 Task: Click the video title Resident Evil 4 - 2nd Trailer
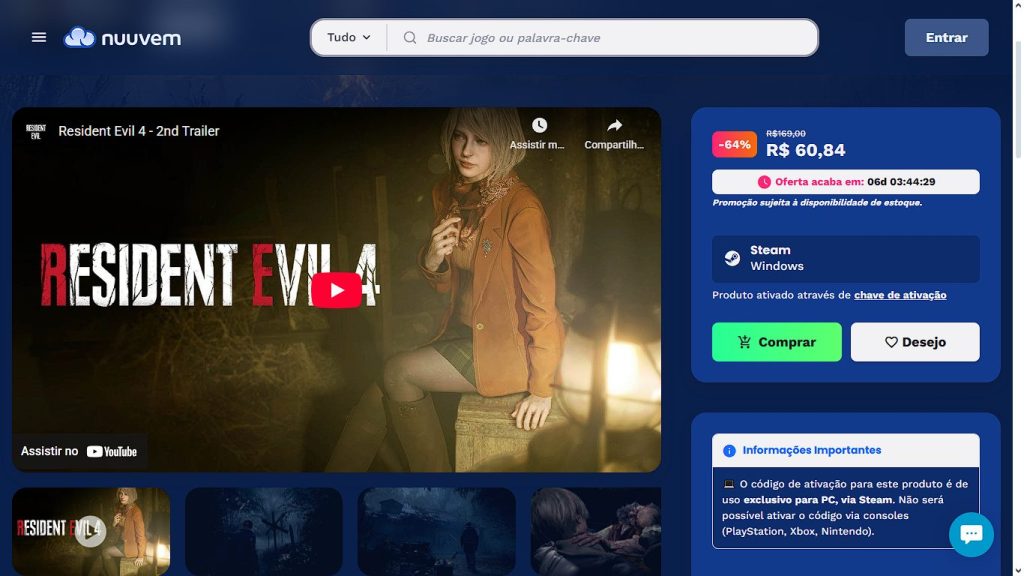click(x=139, y=131)
